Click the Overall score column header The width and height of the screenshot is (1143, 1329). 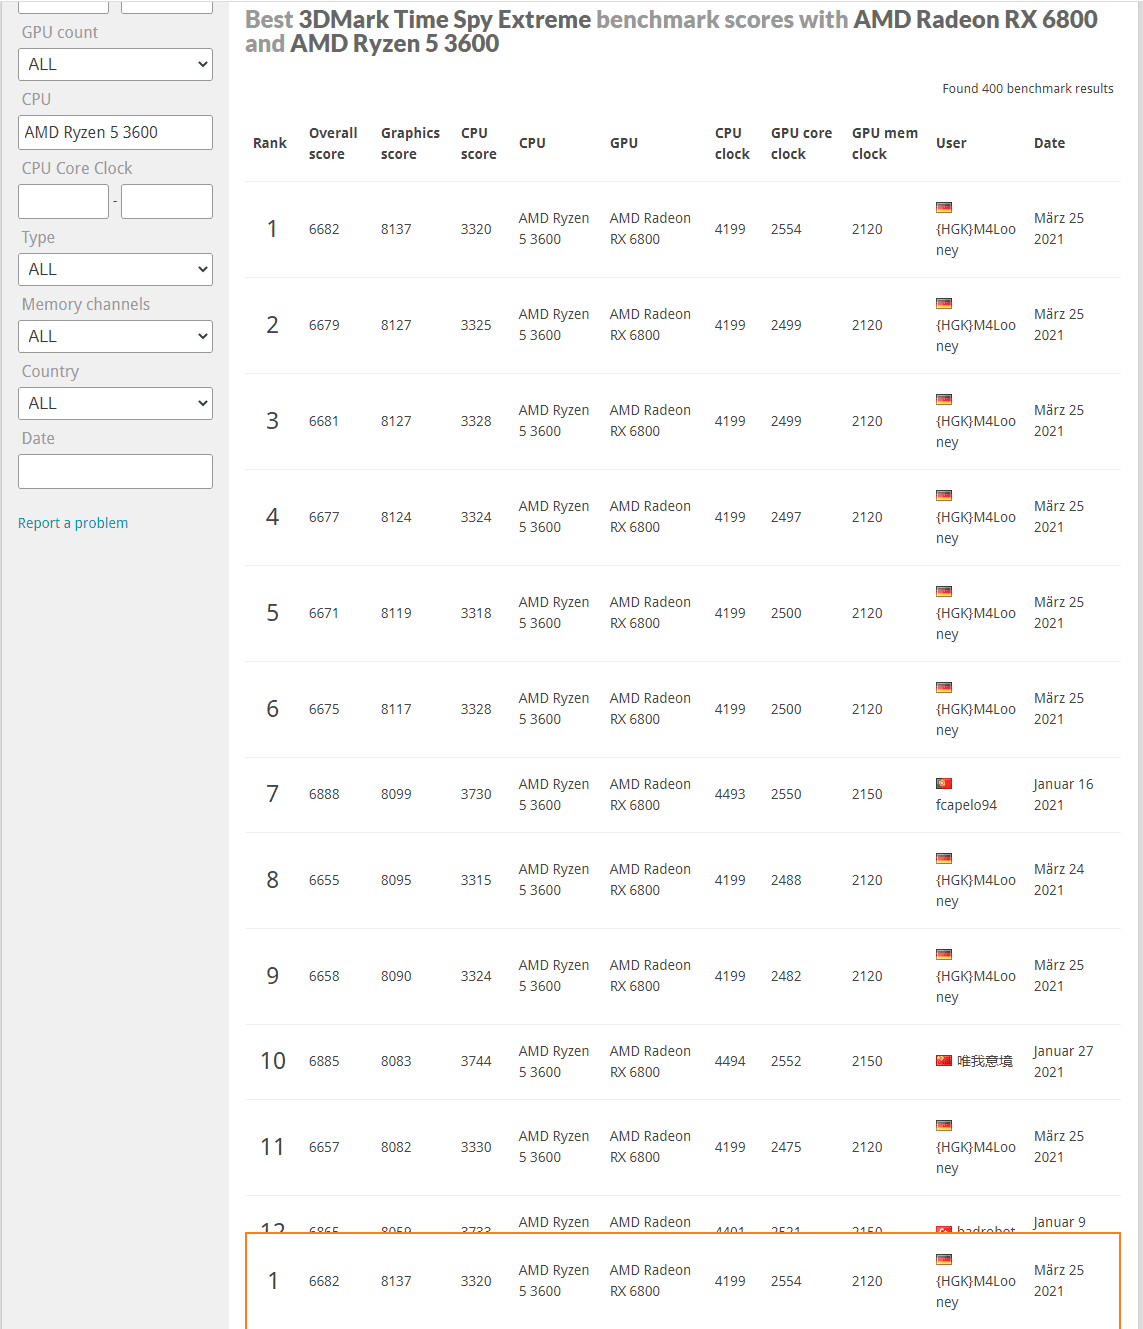332,143
